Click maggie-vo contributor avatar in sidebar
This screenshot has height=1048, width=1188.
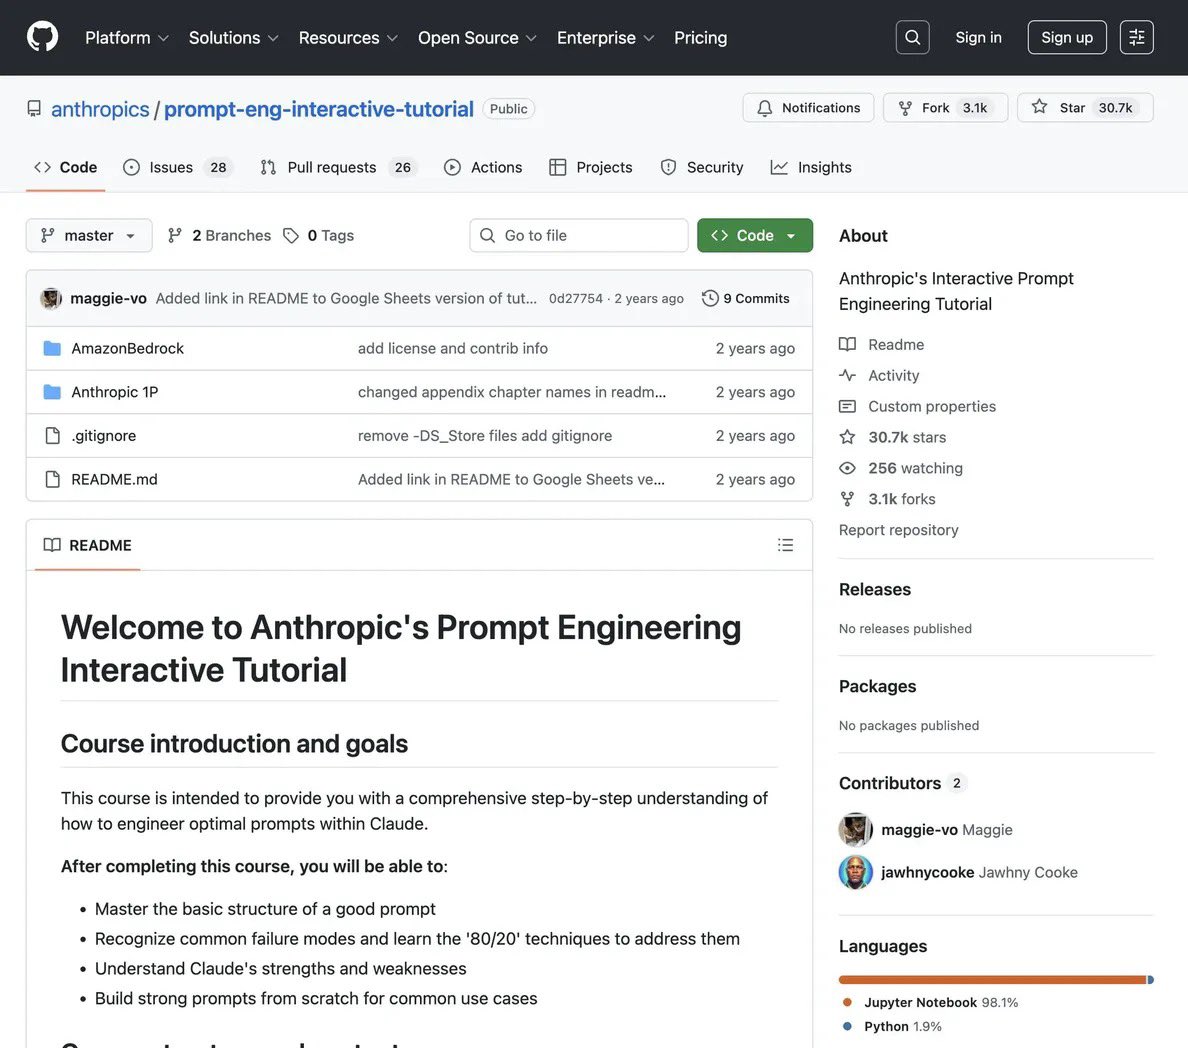click(x=855, y=829)
